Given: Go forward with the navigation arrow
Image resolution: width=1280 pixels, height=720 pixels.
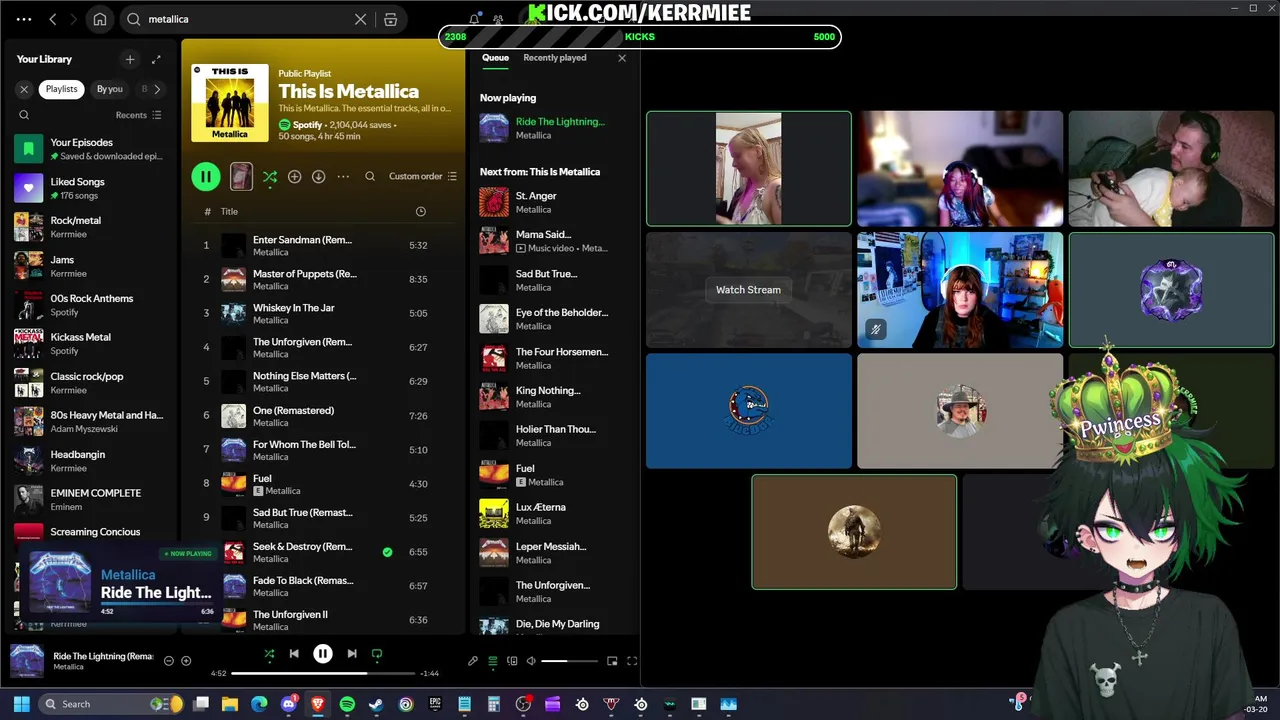Looking at the screenshot, I should pos(75,19).
